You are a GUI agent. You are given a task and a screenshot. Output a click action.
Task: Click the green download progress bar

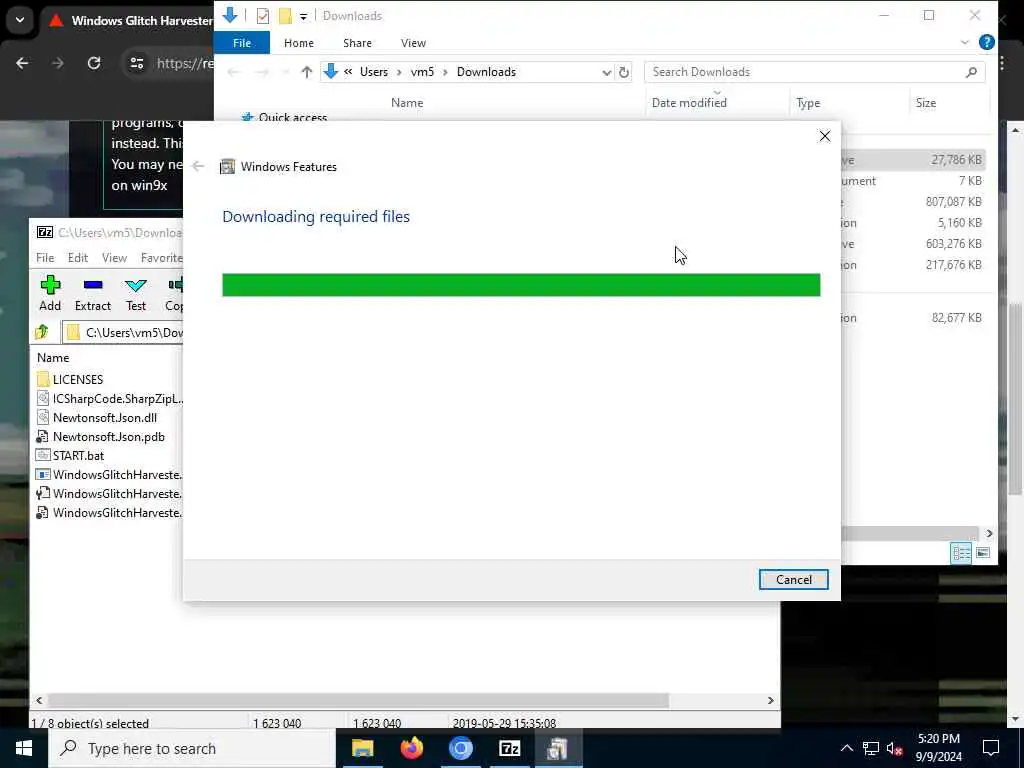[x=521, y=285]
